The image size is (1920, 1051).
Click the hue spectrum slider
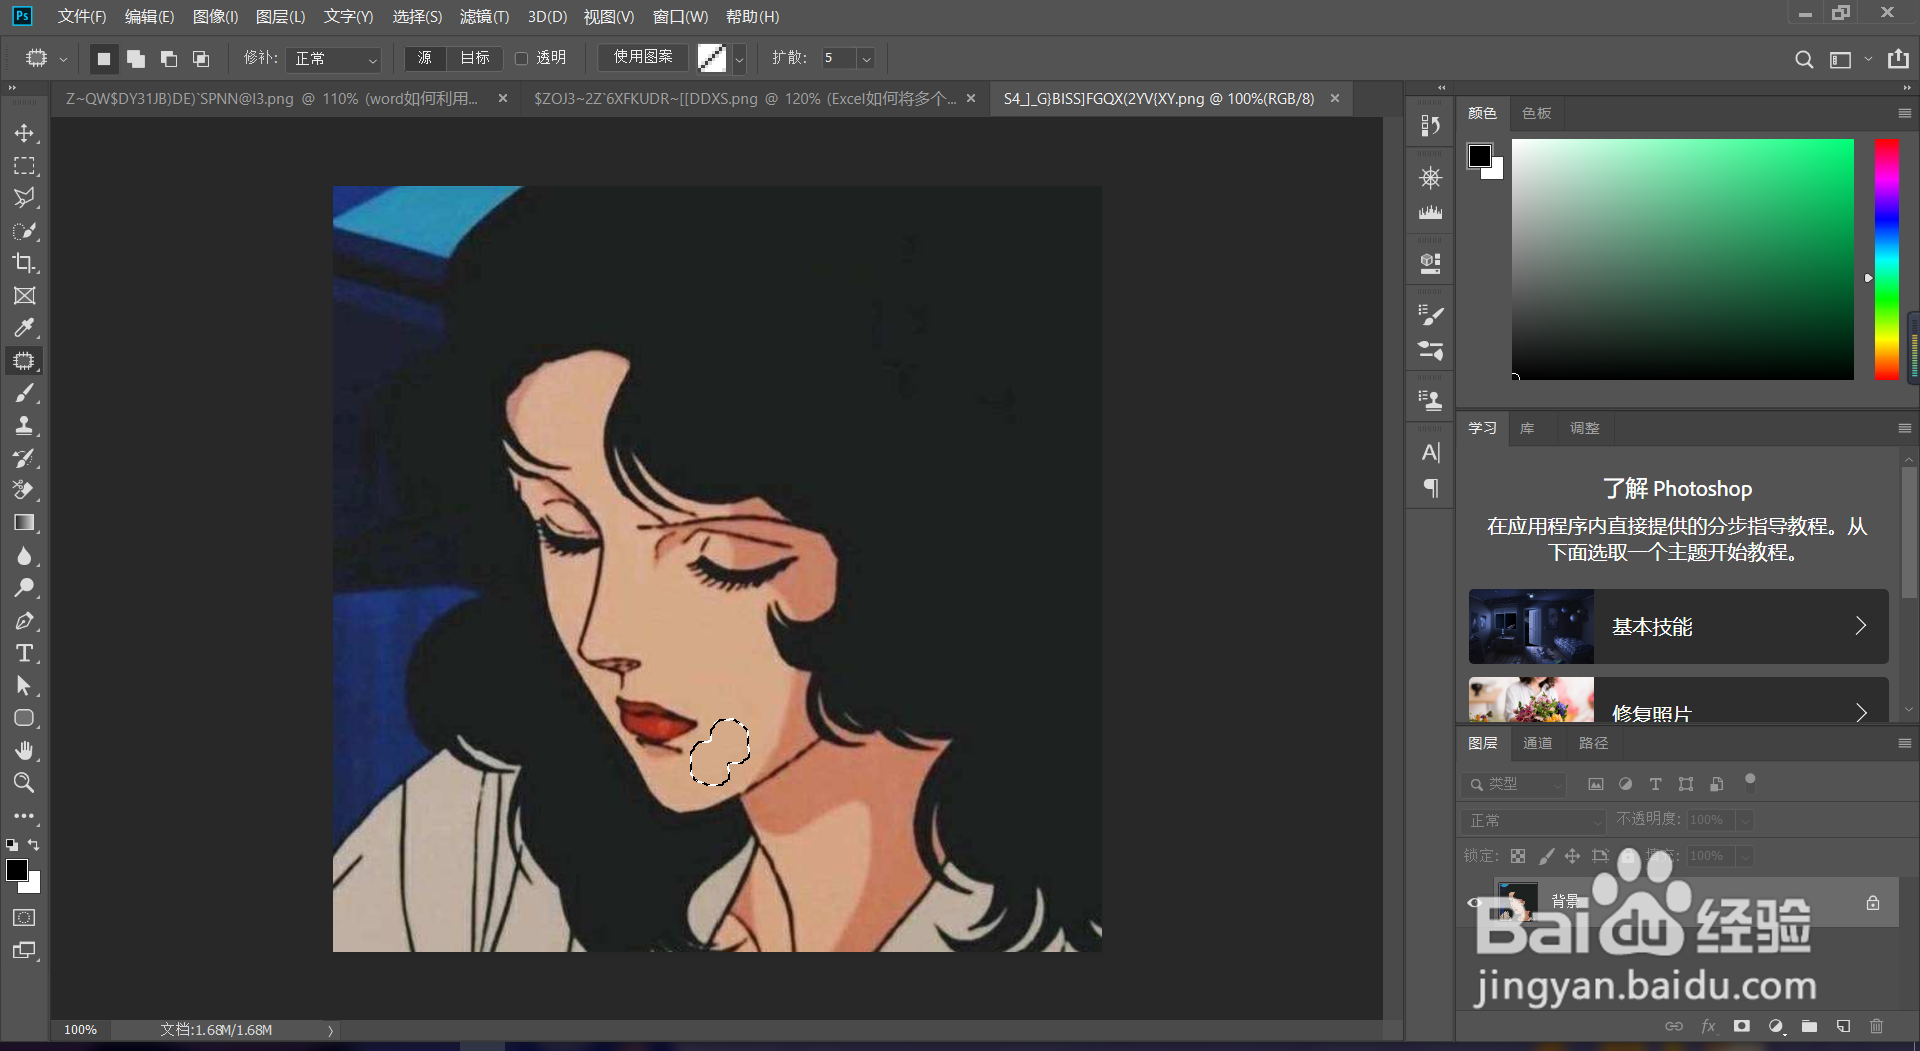pos(1887,259)
